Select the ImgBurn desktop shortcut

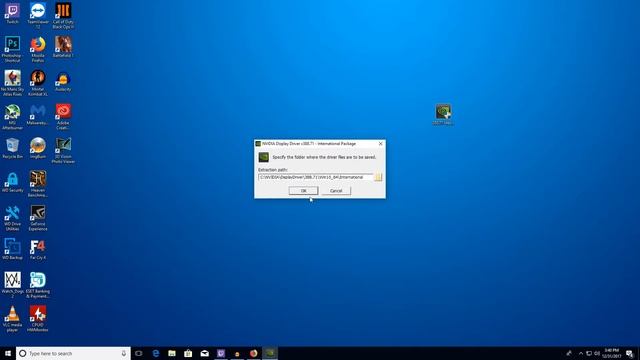(x=38, y=148)
